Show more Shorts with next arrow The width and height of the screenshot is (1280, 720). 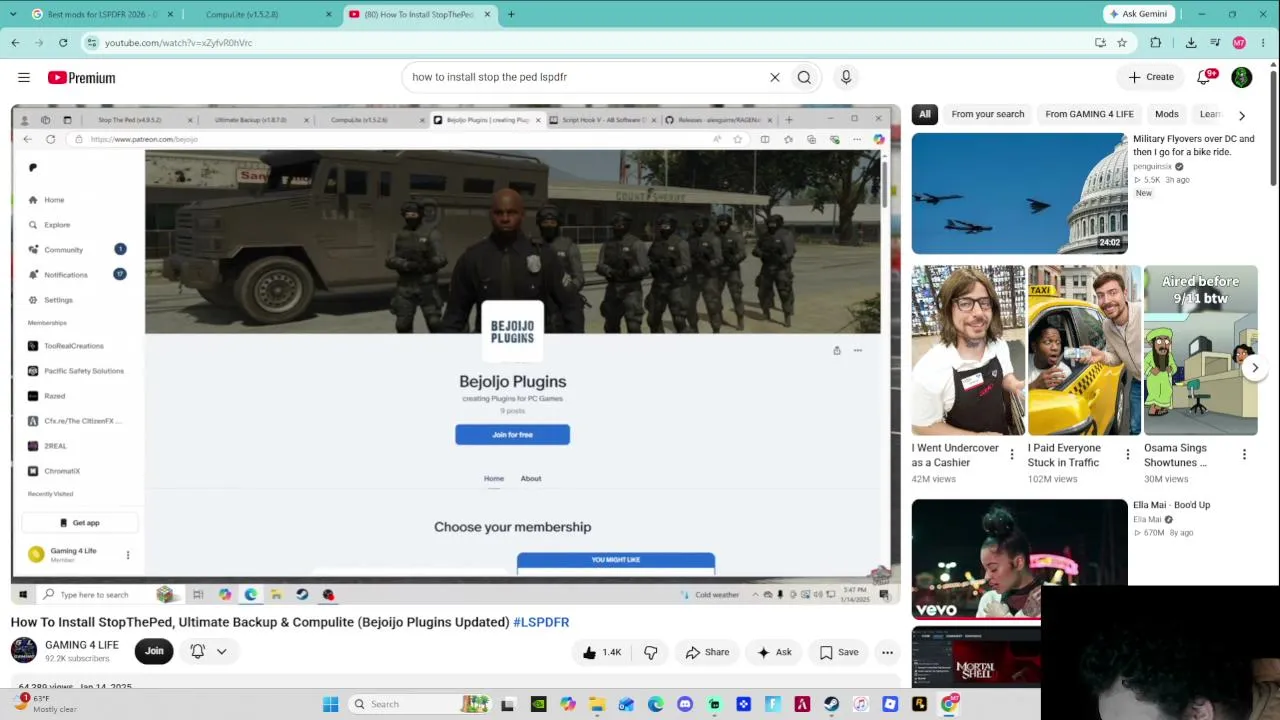point(1255,368)
